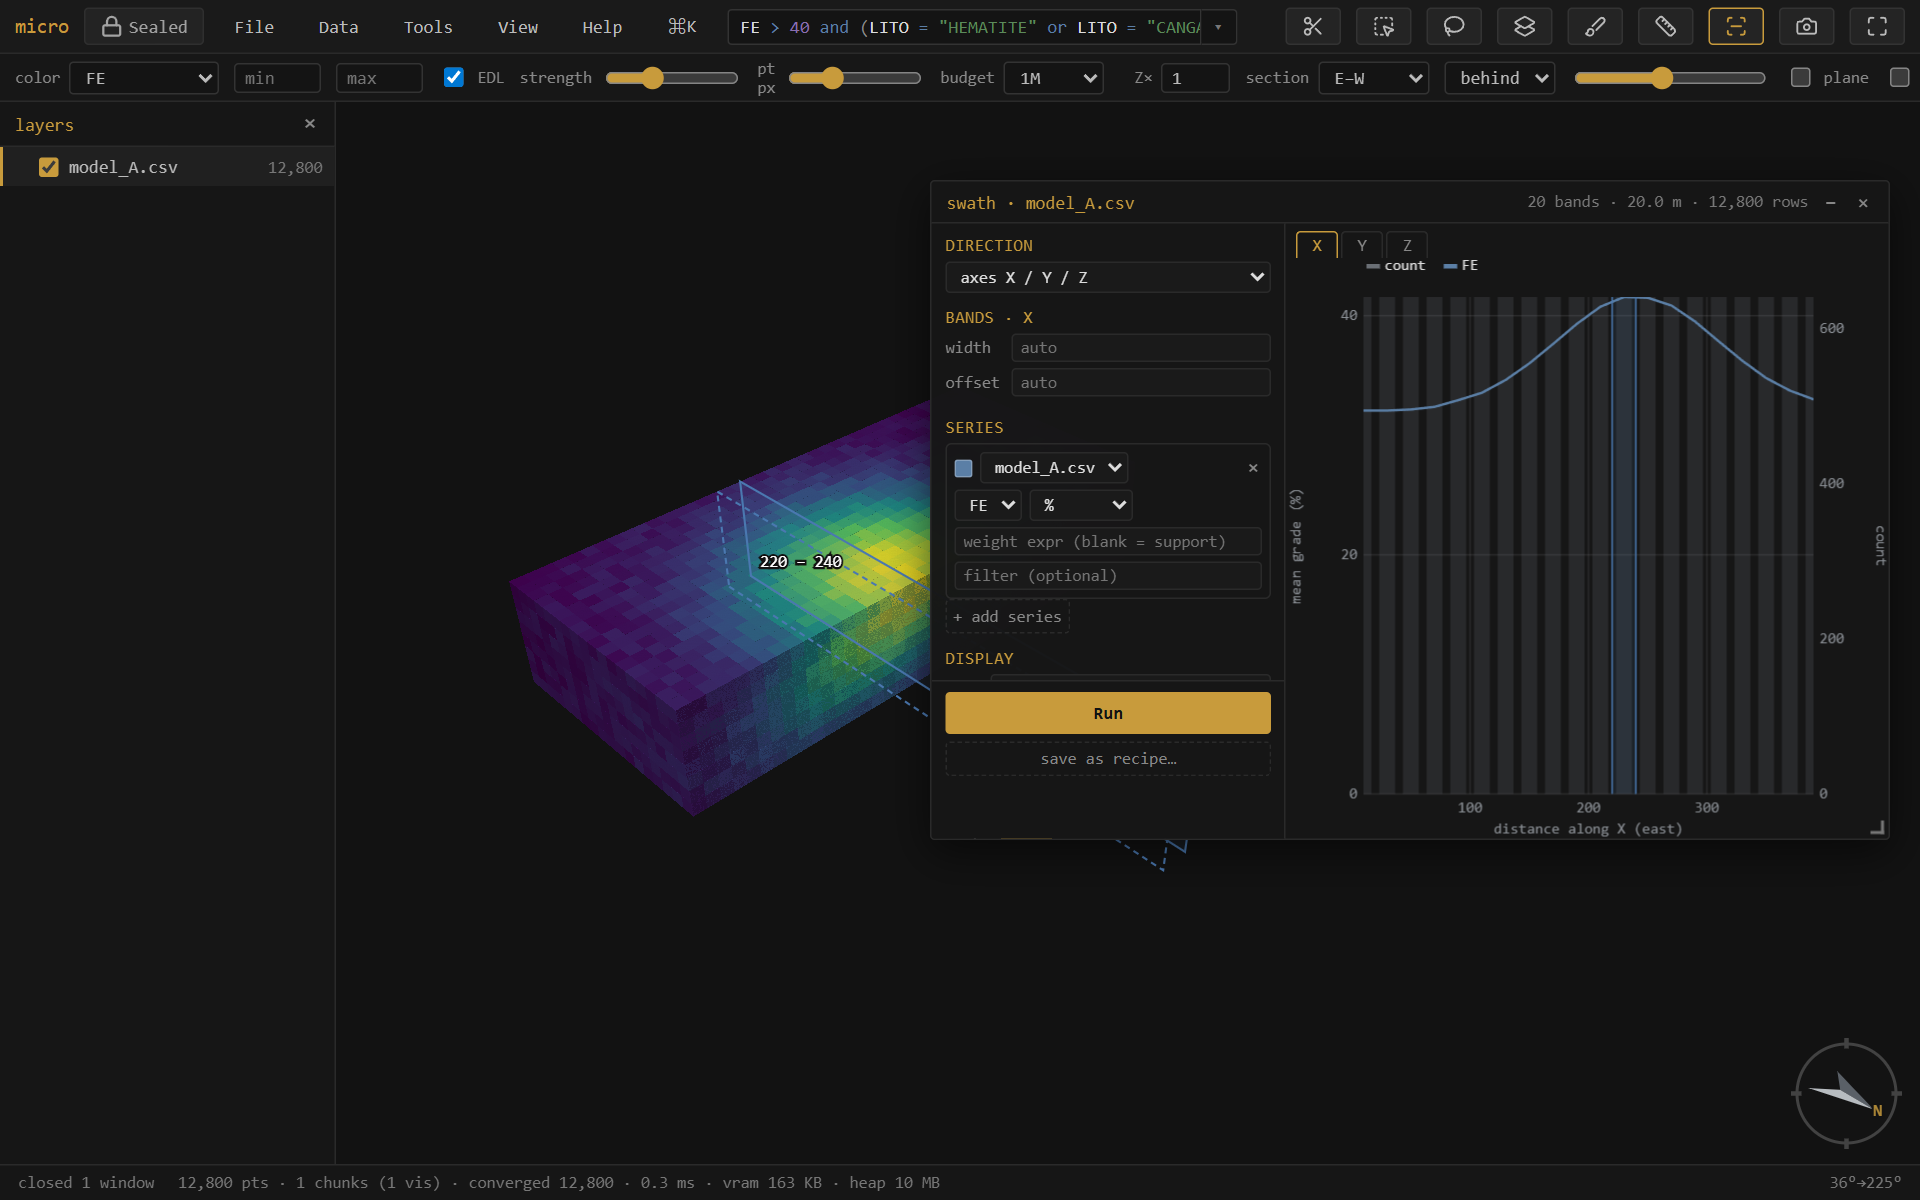Click + add series
Viewport: 1920px width, 1200px height.
tap(1007, 617)
